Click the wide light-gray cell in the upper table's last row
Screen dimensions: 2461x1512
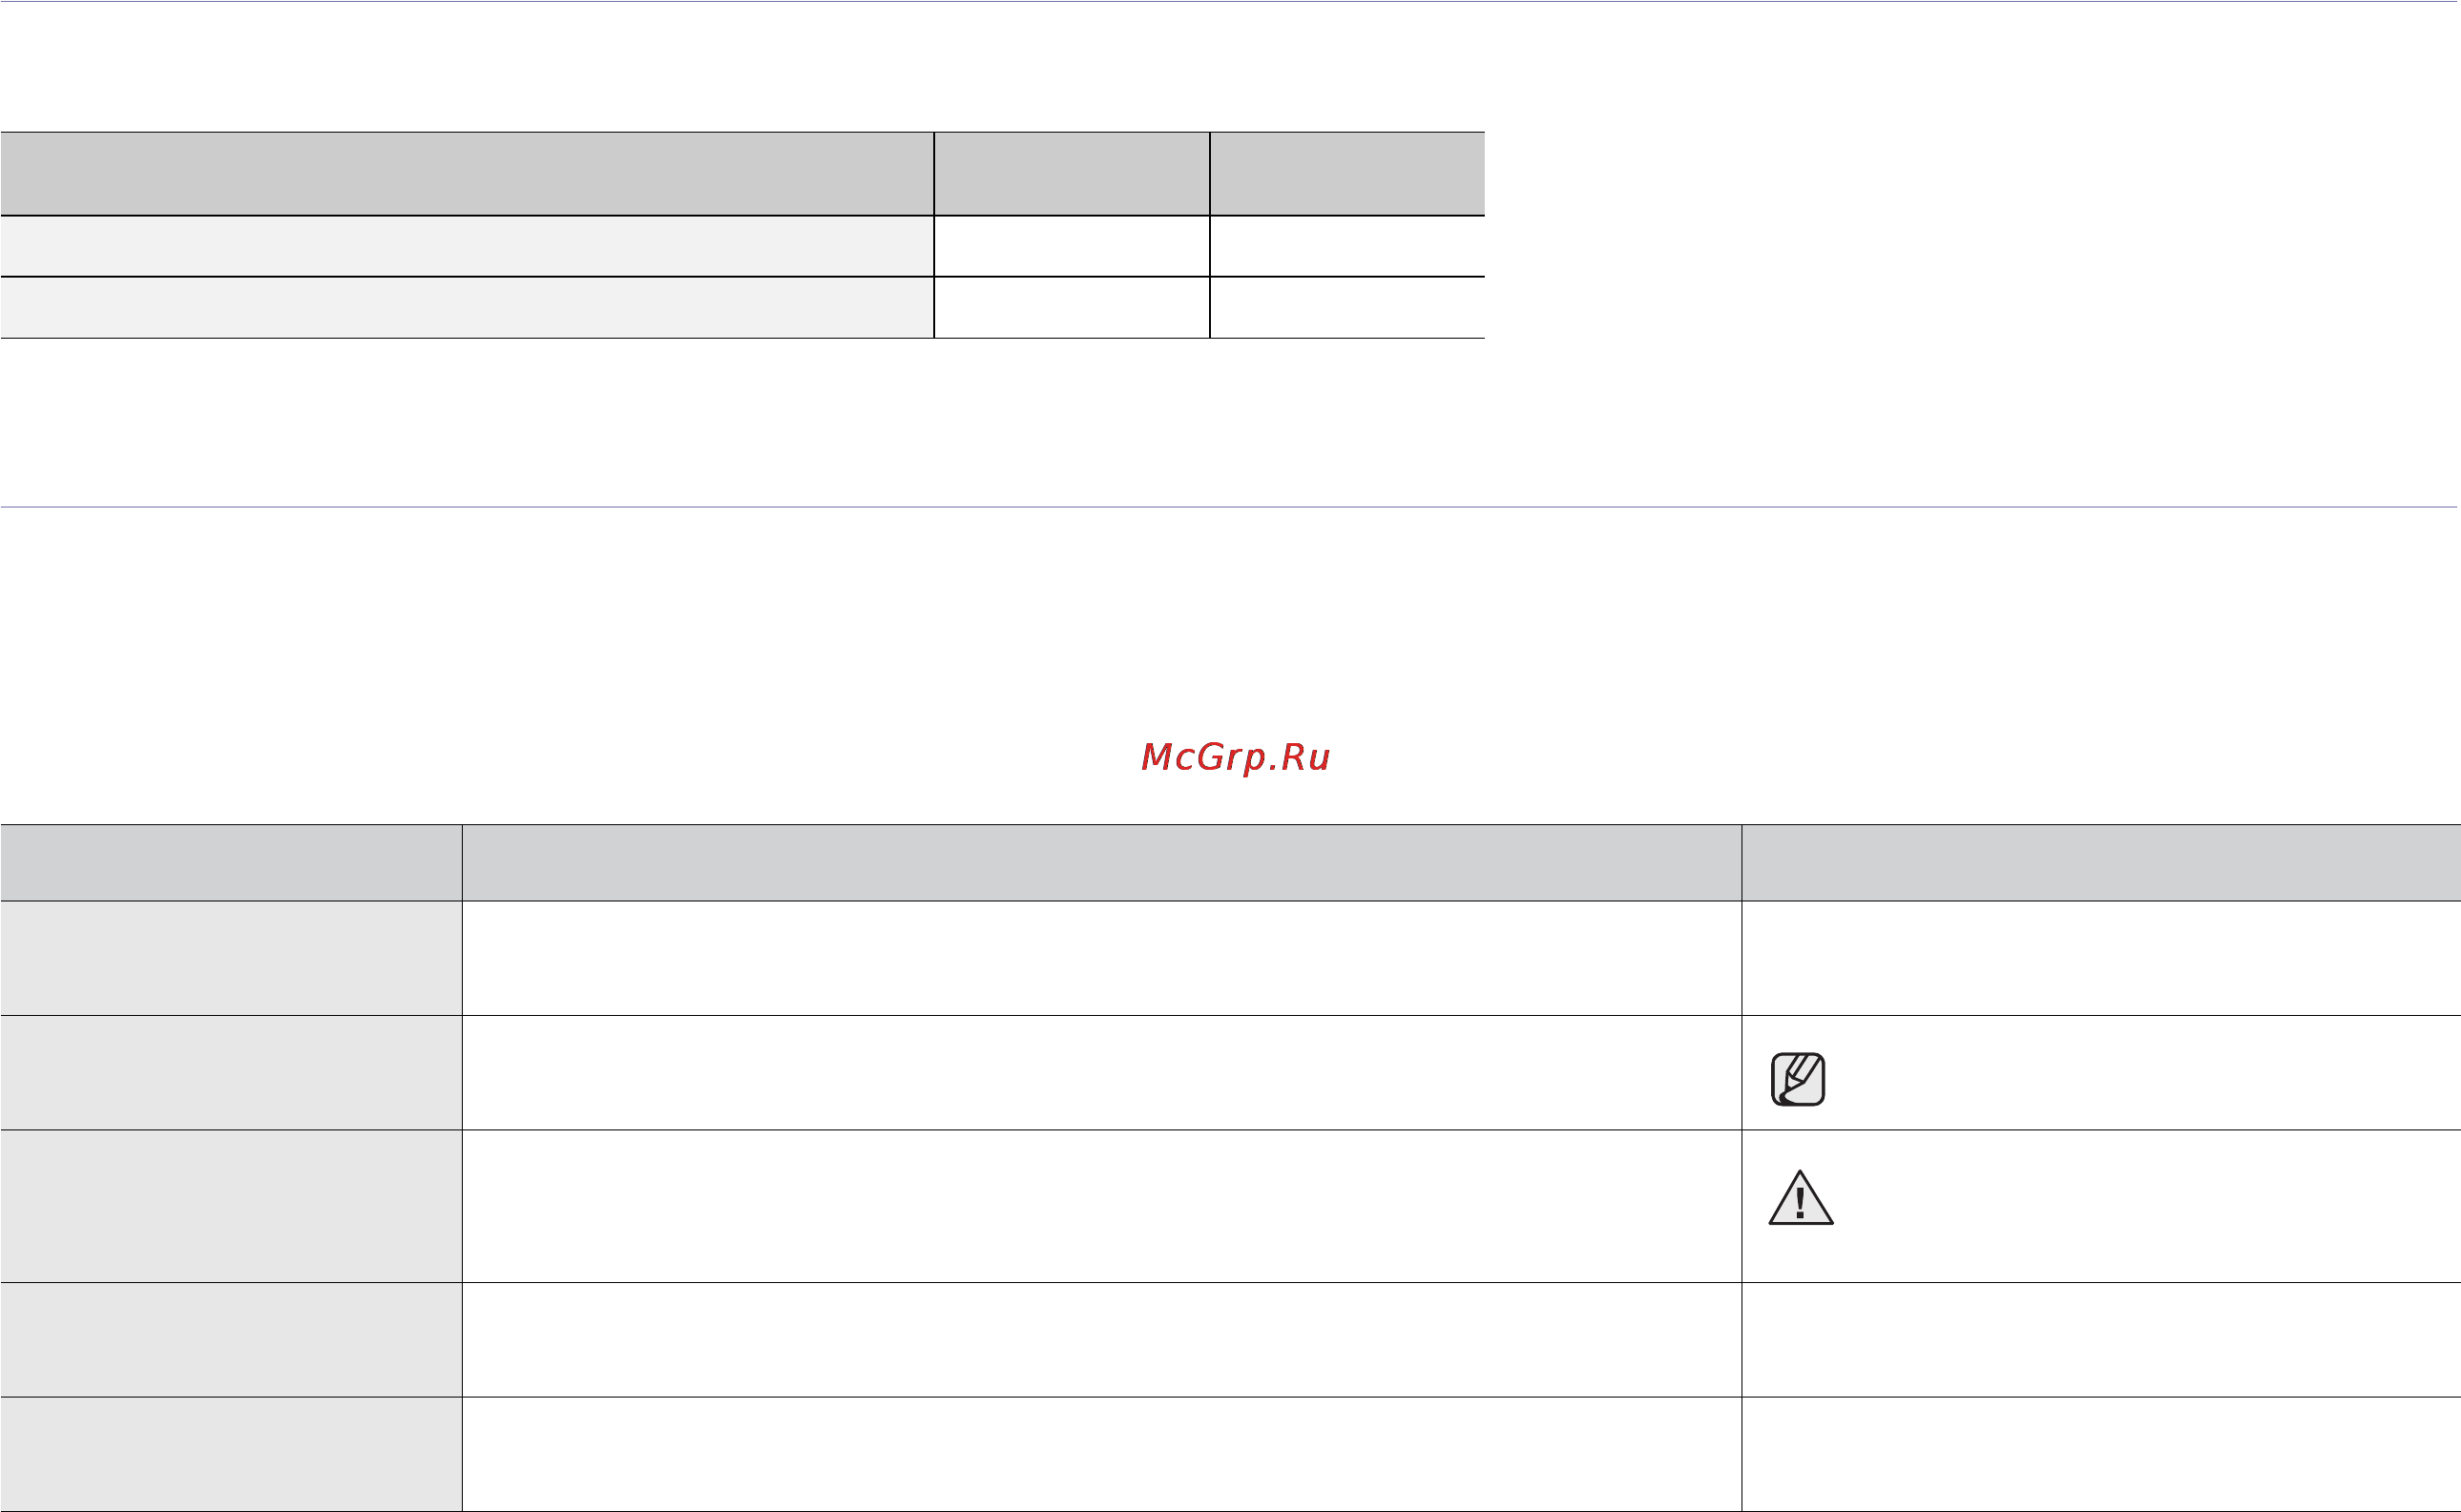pyautogui.click(x=467, y=308)
